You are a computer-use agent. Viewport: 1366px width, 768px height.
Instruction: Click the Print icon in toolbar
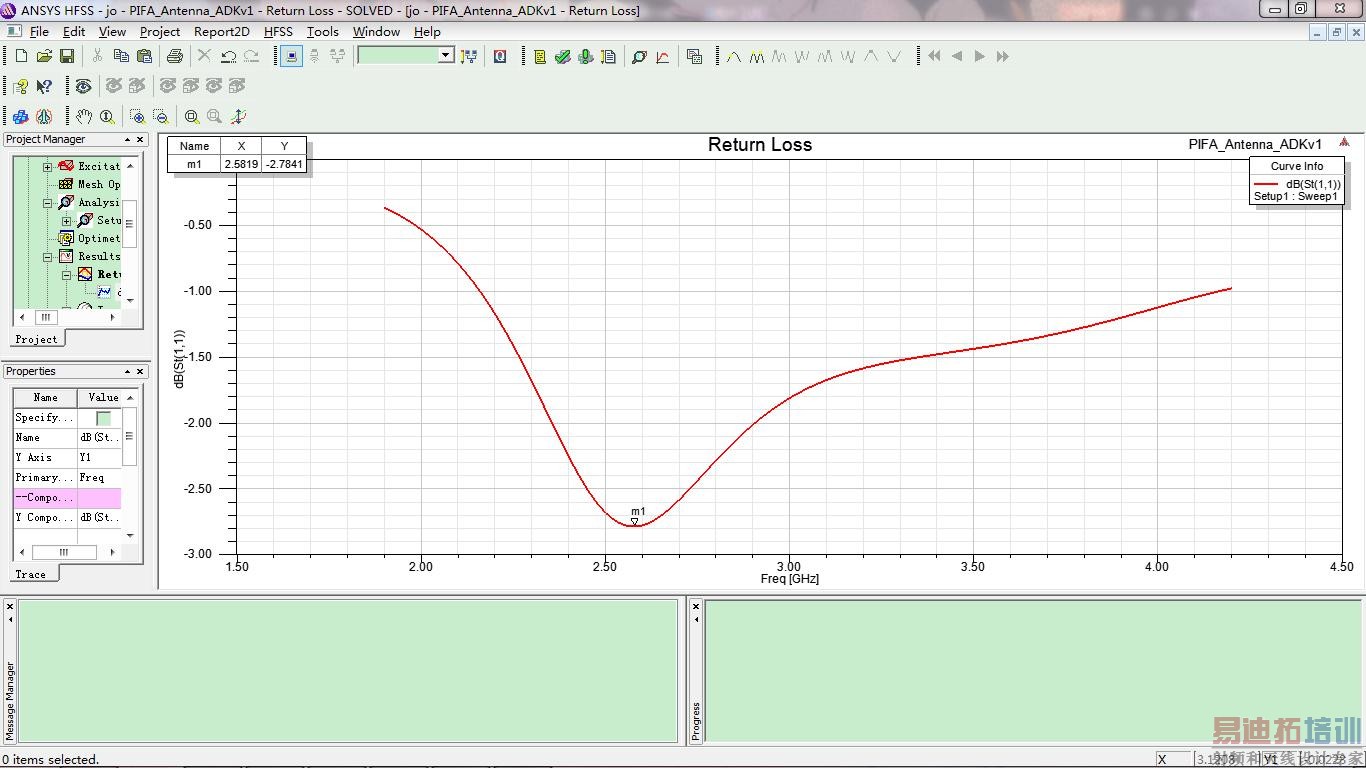pos(175,56)
